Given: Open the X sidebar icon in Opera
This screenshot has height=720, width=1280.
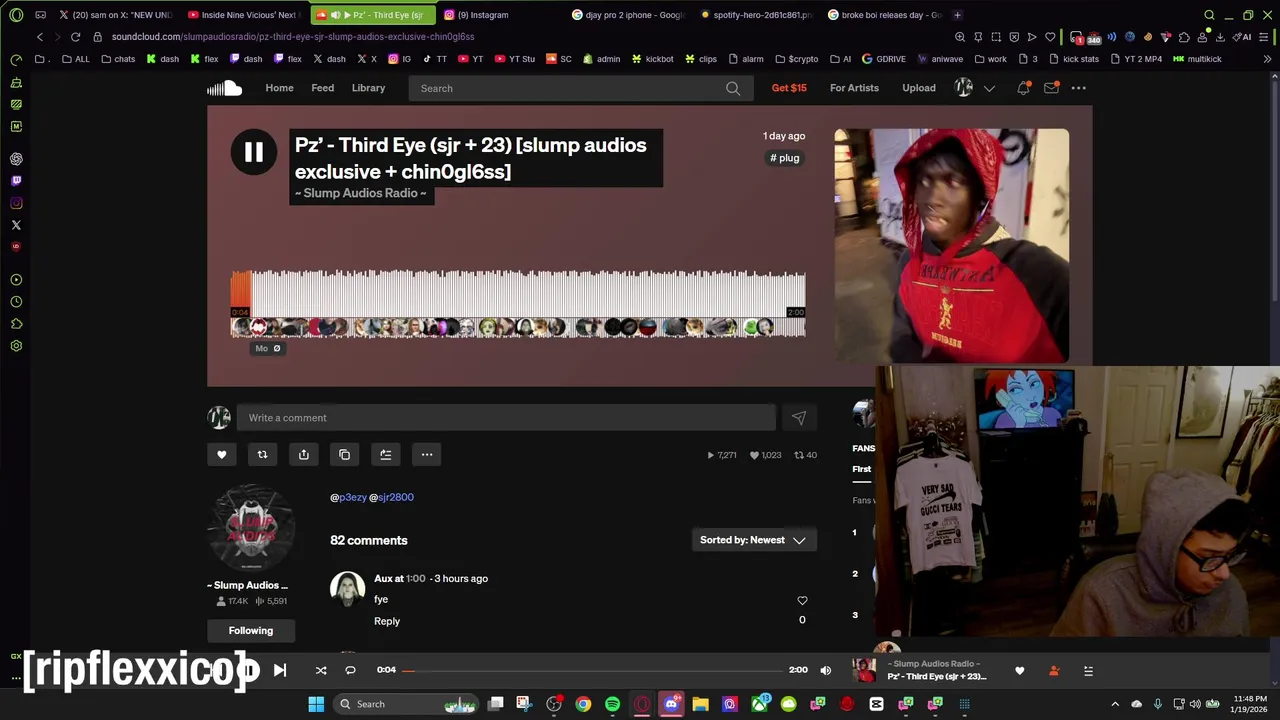Looking at the screenshot, I should coord(16,225).
